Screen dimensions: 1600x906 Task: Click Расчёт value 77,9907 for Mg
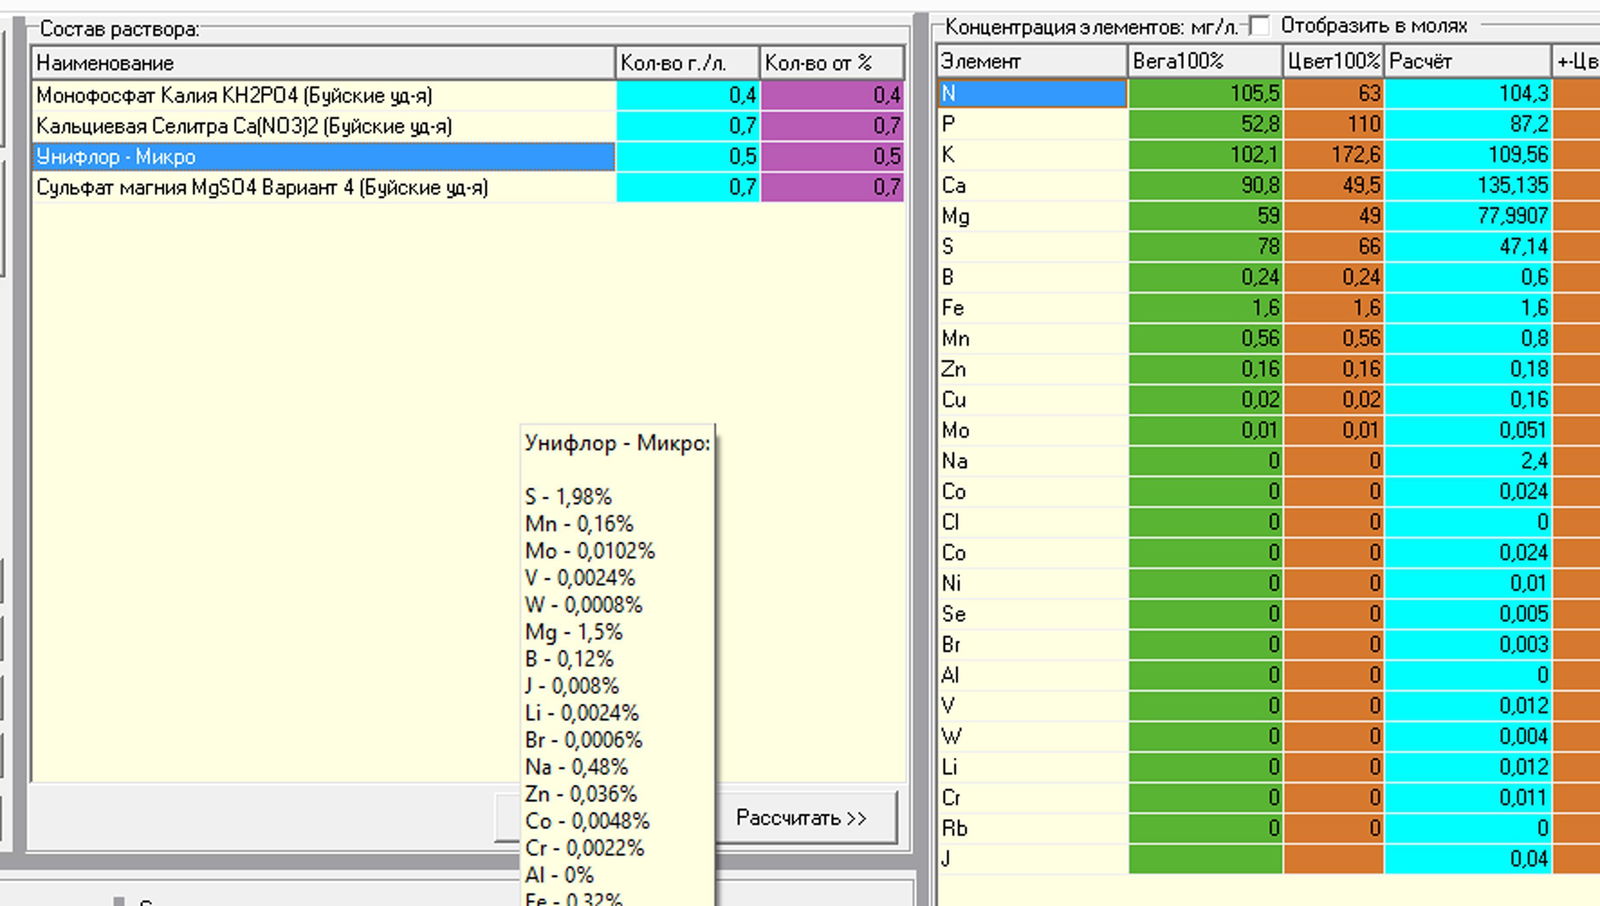click(1468, 216)
